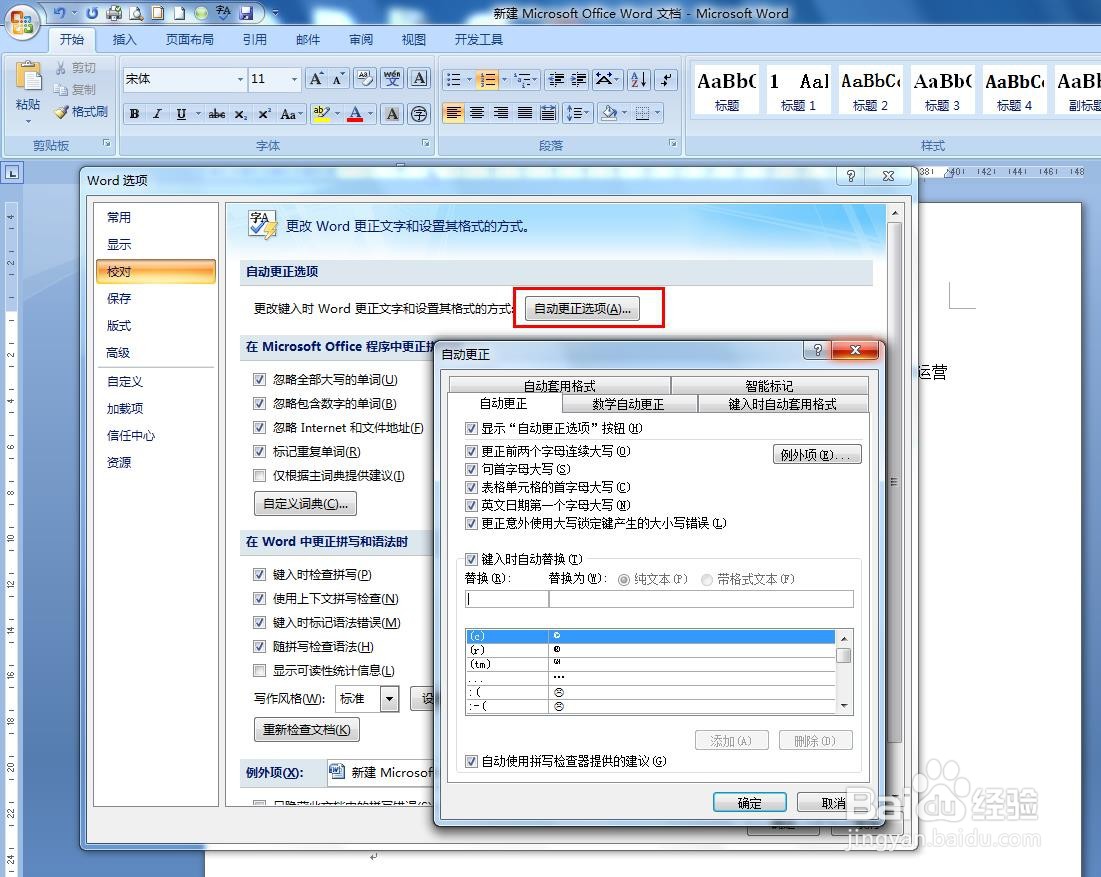
Task: Click the font color red A swatch
Action: point(355,113)
